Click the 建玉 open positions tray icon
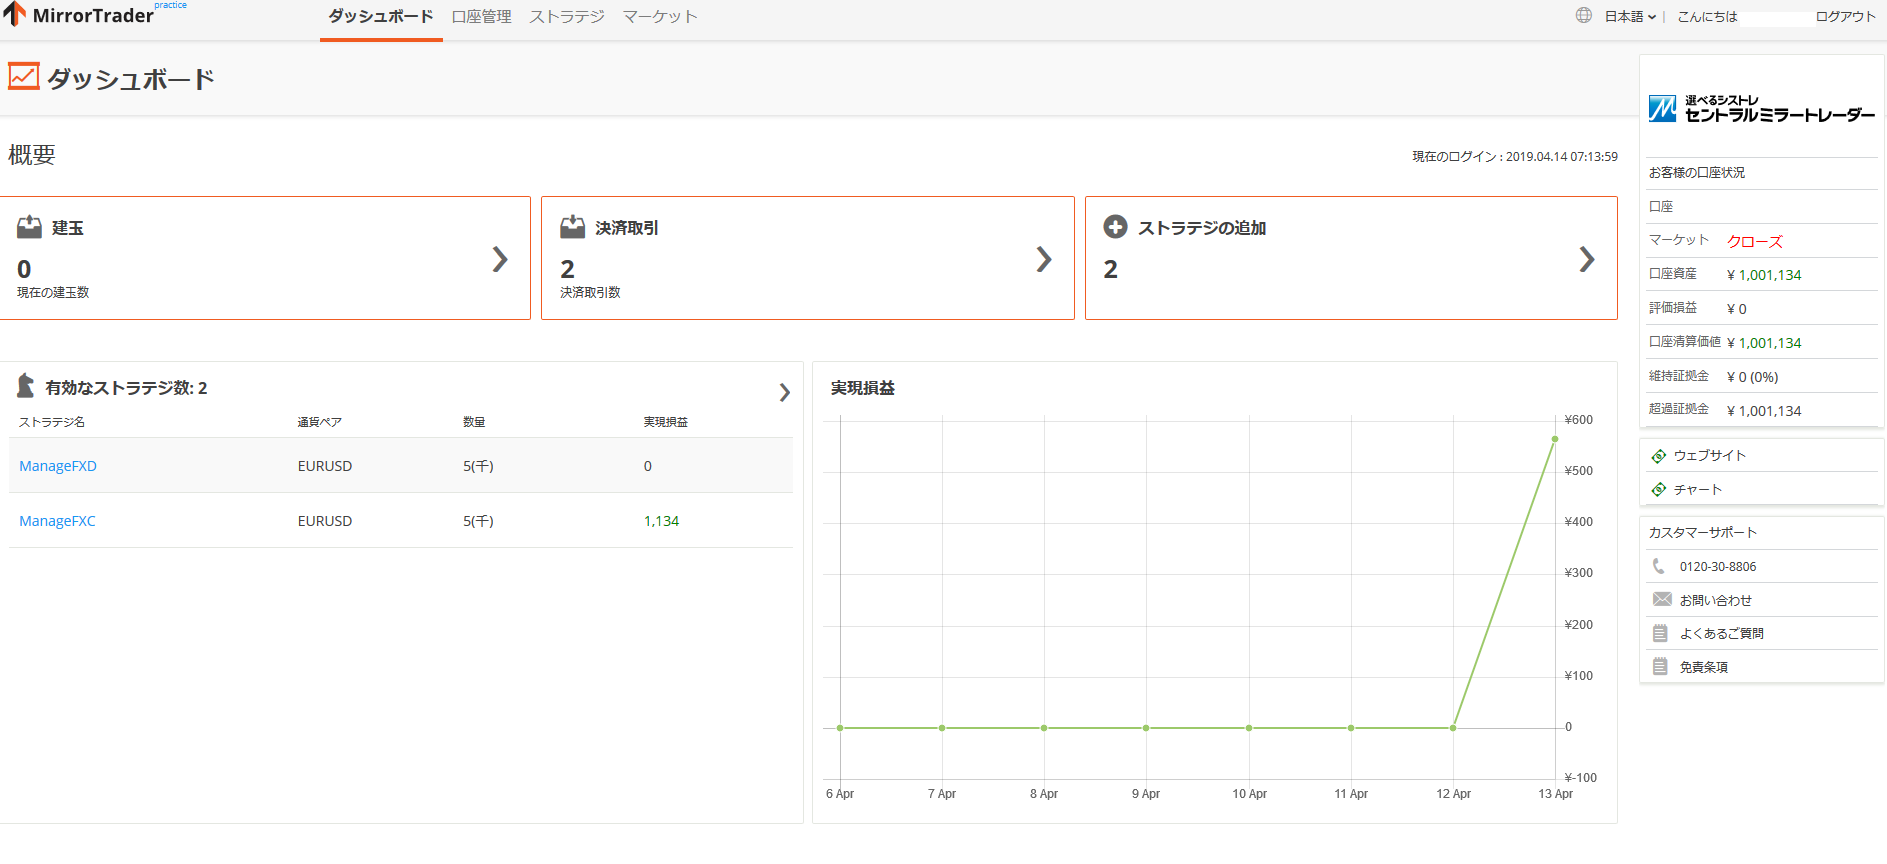 30,227
